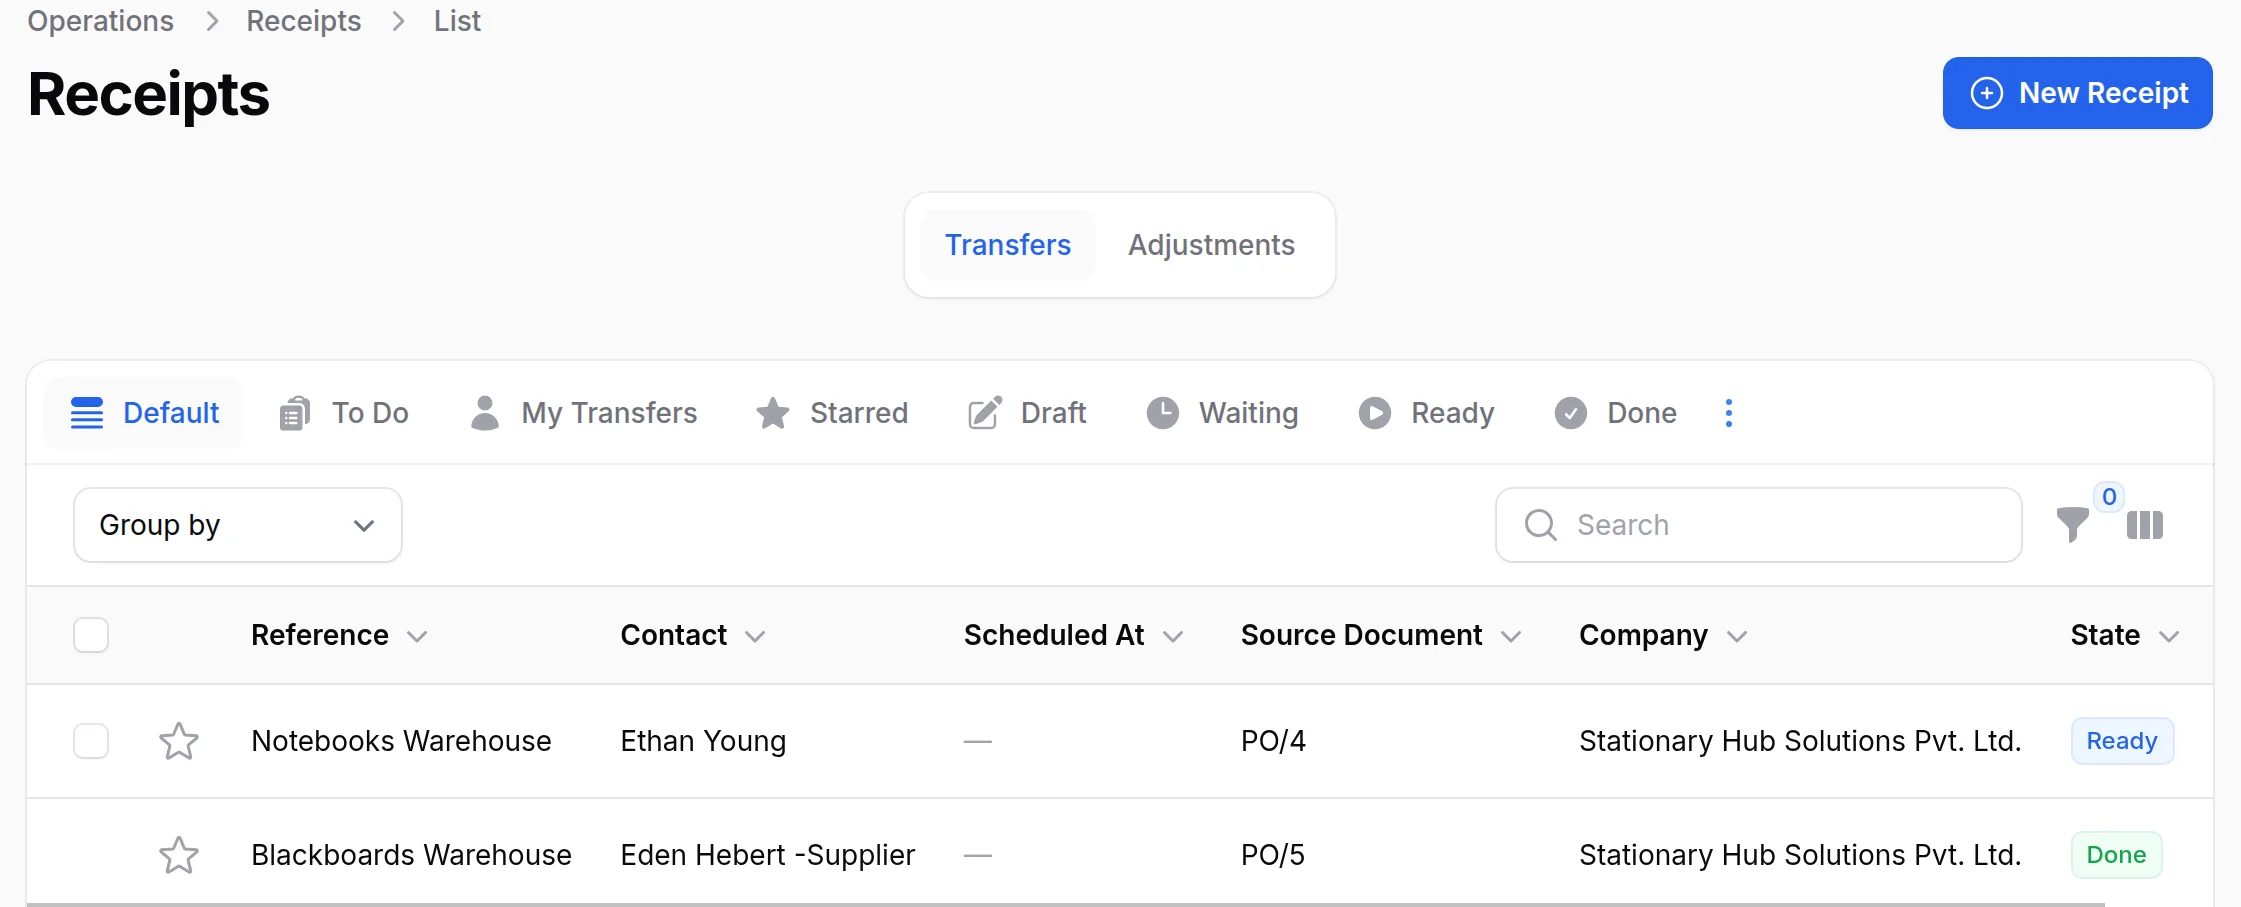The height and width of the screenshot is (907, 2241).
Task: Filter by My Transfers tab
Action: pos(583,413)
